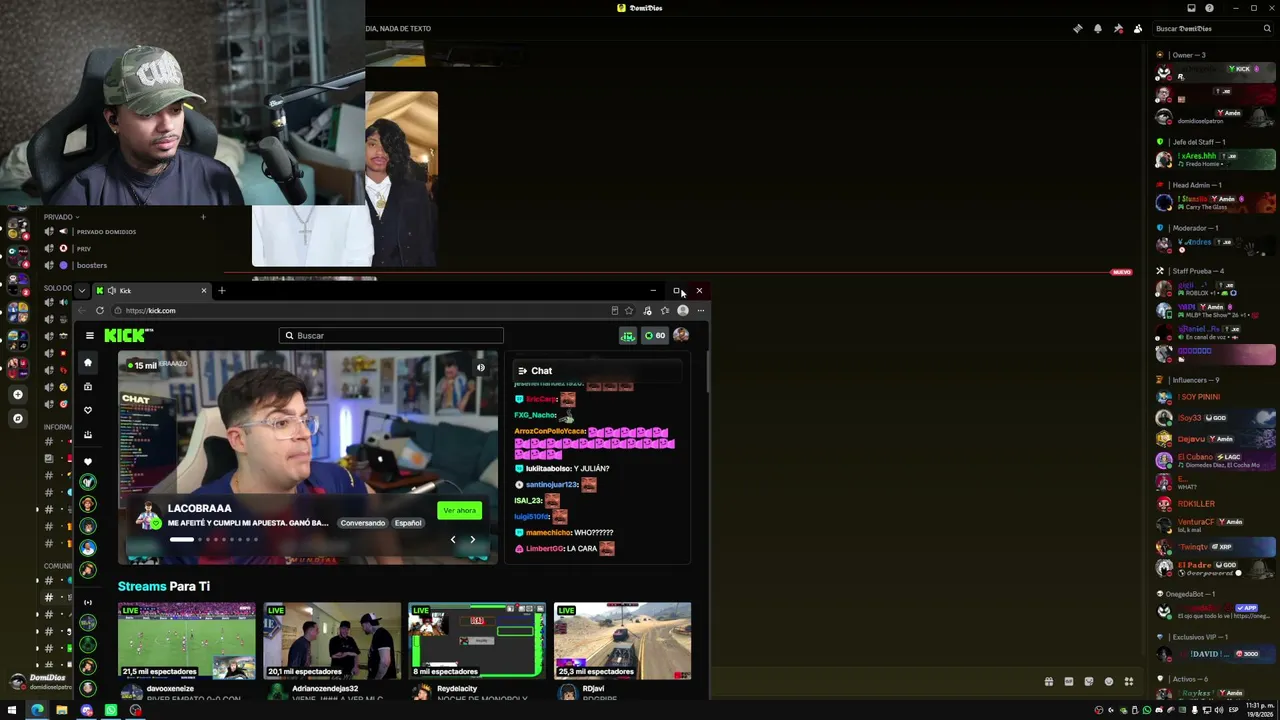
Task: Open the OnegedaBot member entry
Action: (x=1215, y=611)
